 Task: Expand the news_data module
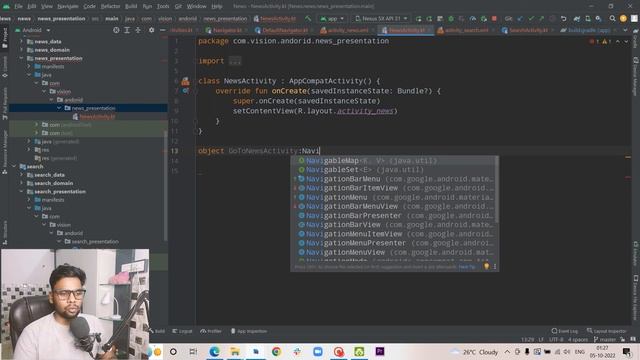tap(22, 41)
